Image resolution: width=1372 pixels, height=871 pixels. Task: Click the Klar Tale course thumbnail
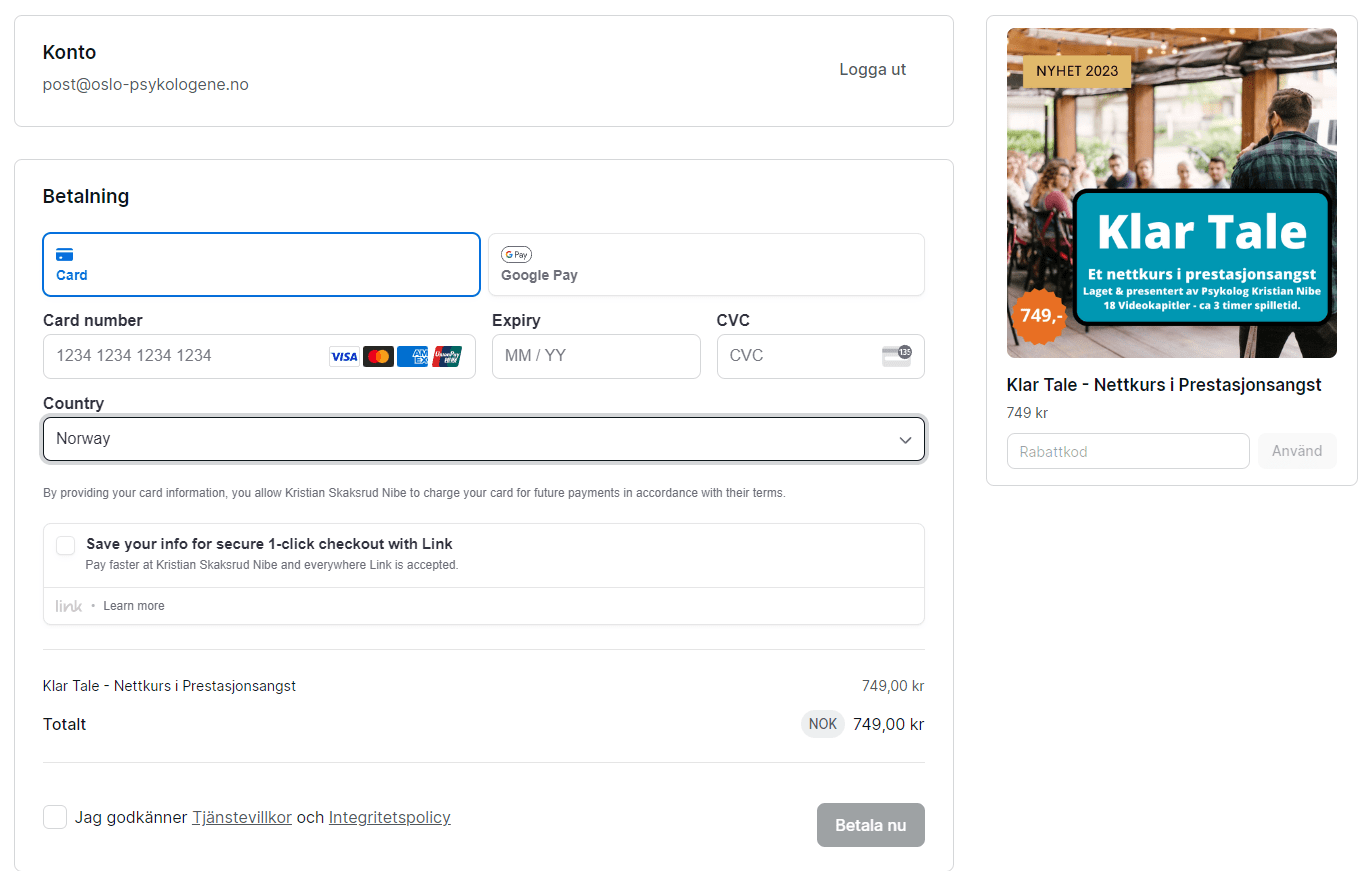[1172, 193]
